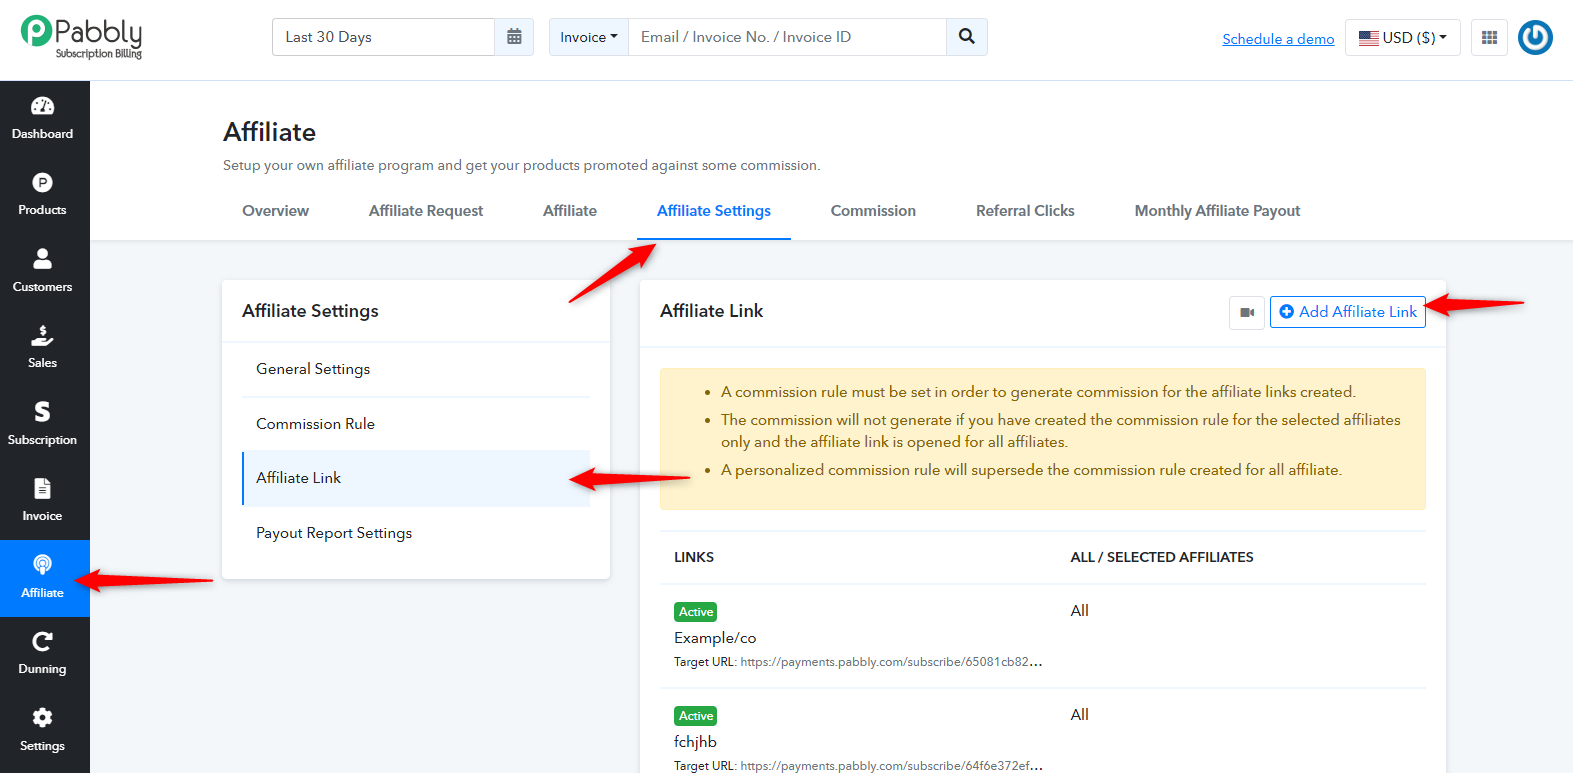Open the Dashboard sidebar icon
Screen dimensions: 1573x773
42,106
